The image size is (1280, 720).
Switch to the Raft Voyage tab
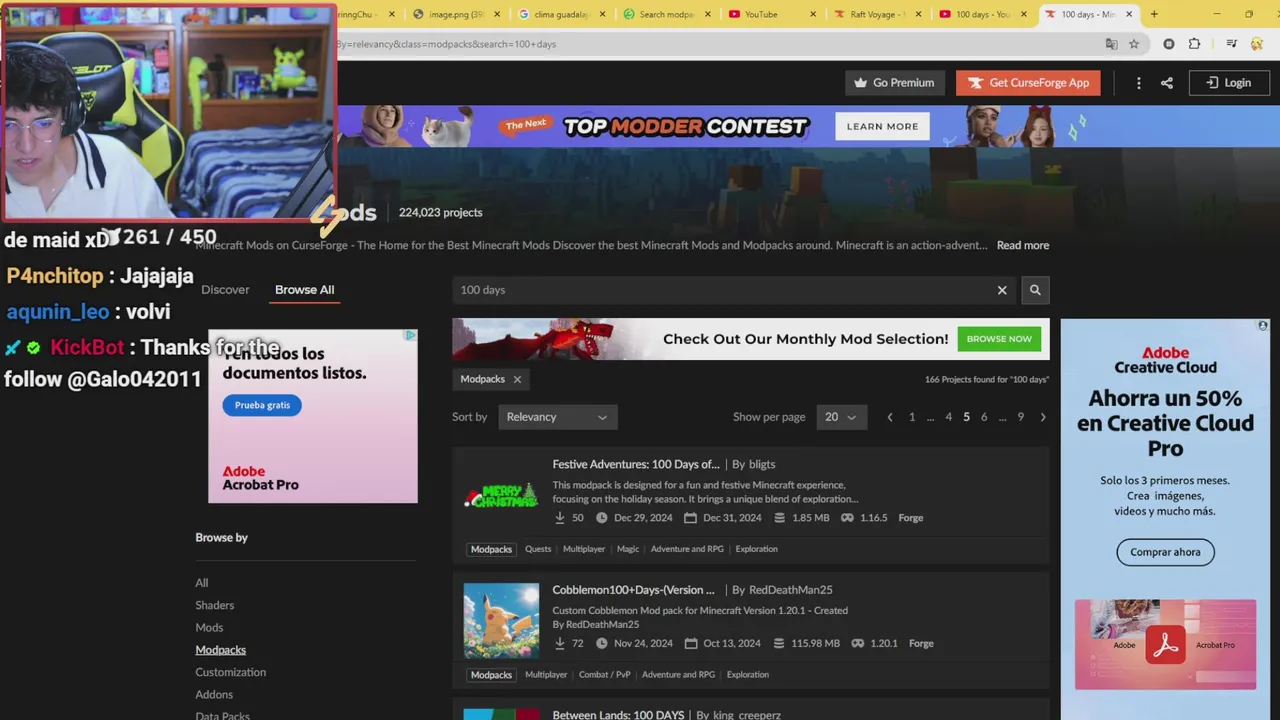(x=876, y=14)
